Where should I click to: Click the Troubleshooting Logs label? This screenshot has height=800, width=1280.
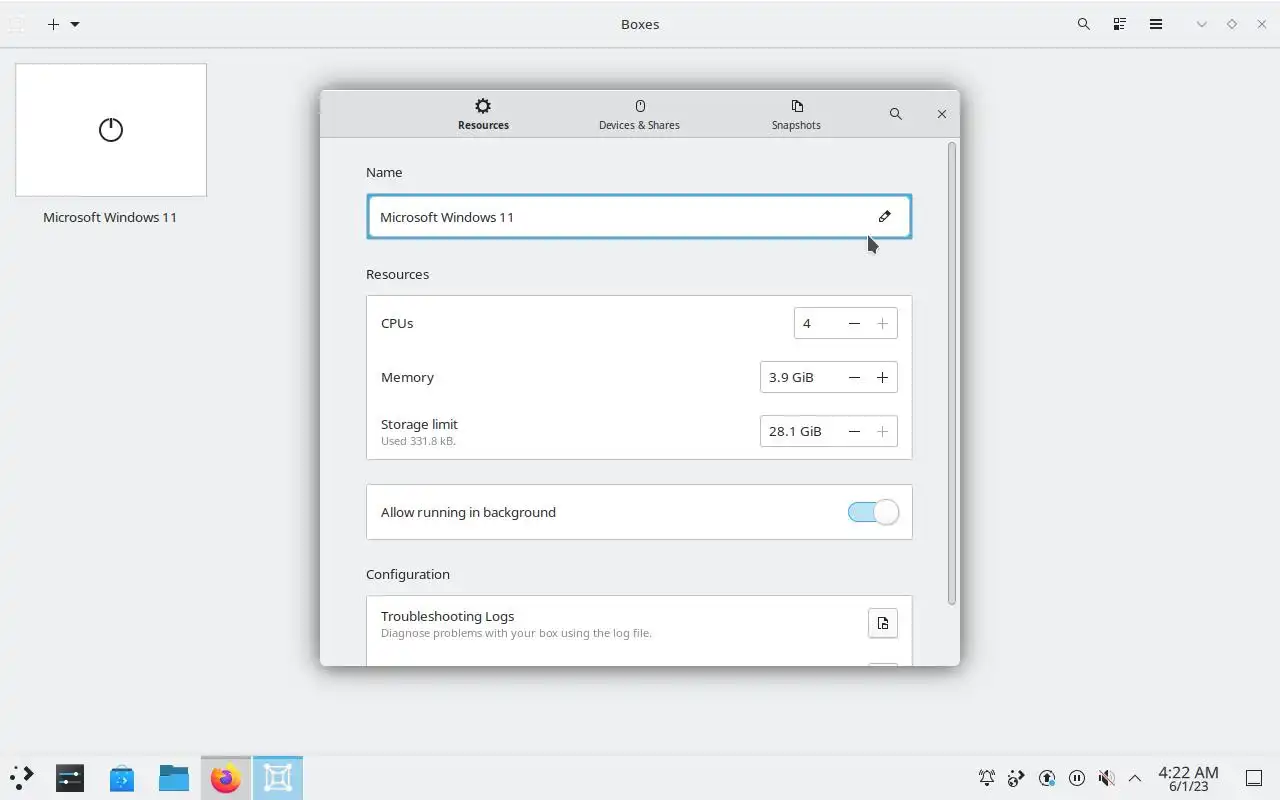447,616
